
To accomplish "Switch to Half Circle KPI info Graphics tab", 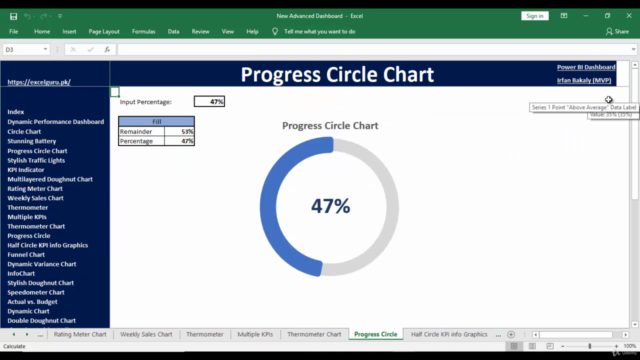I will click(x=449, y=334).
